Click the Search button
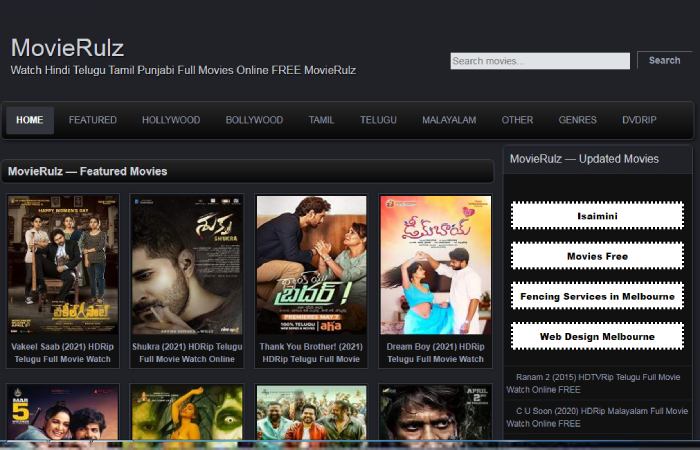The width and height of the screenshot is (700, 450). (x=664, y=60)
